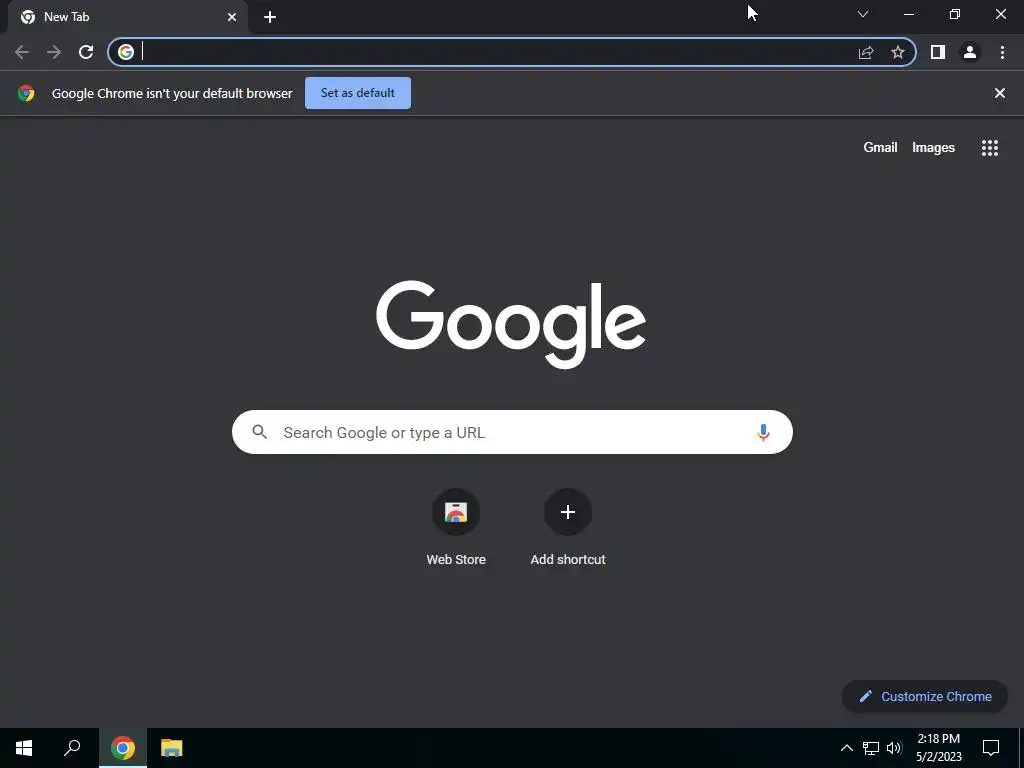Viewport: 1024px width, 768px height.
Task: Click the Search Google or type a URL box
Action: pyautogui.click(x=512, y=432)
